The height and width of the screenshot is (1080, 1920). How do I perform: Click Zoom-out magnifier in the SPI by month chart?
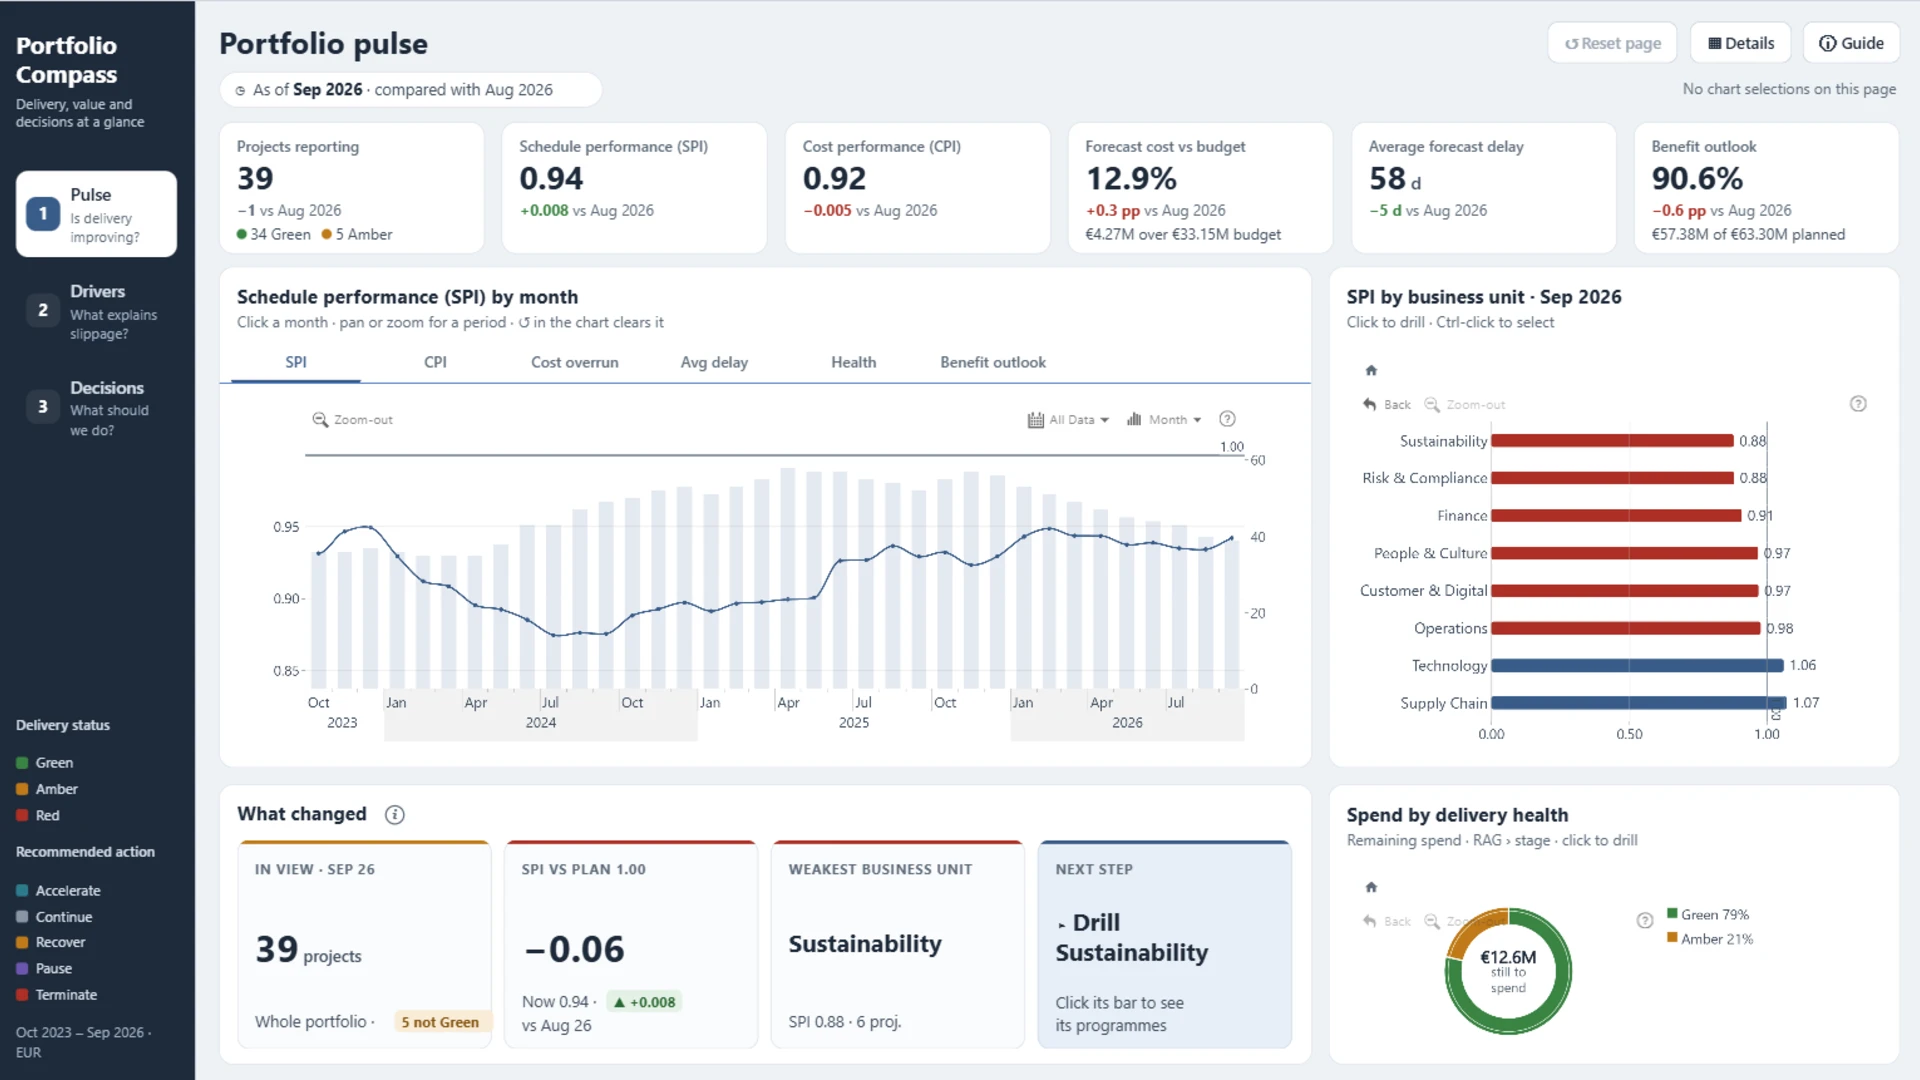[x=320, y=420]
